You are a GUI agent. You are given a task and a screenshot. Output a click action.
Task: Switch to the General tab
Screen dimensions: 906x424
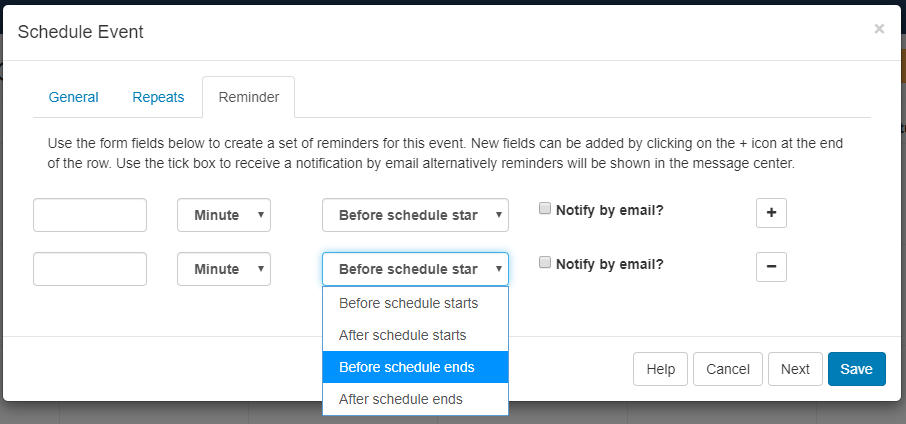click(74, 97)
